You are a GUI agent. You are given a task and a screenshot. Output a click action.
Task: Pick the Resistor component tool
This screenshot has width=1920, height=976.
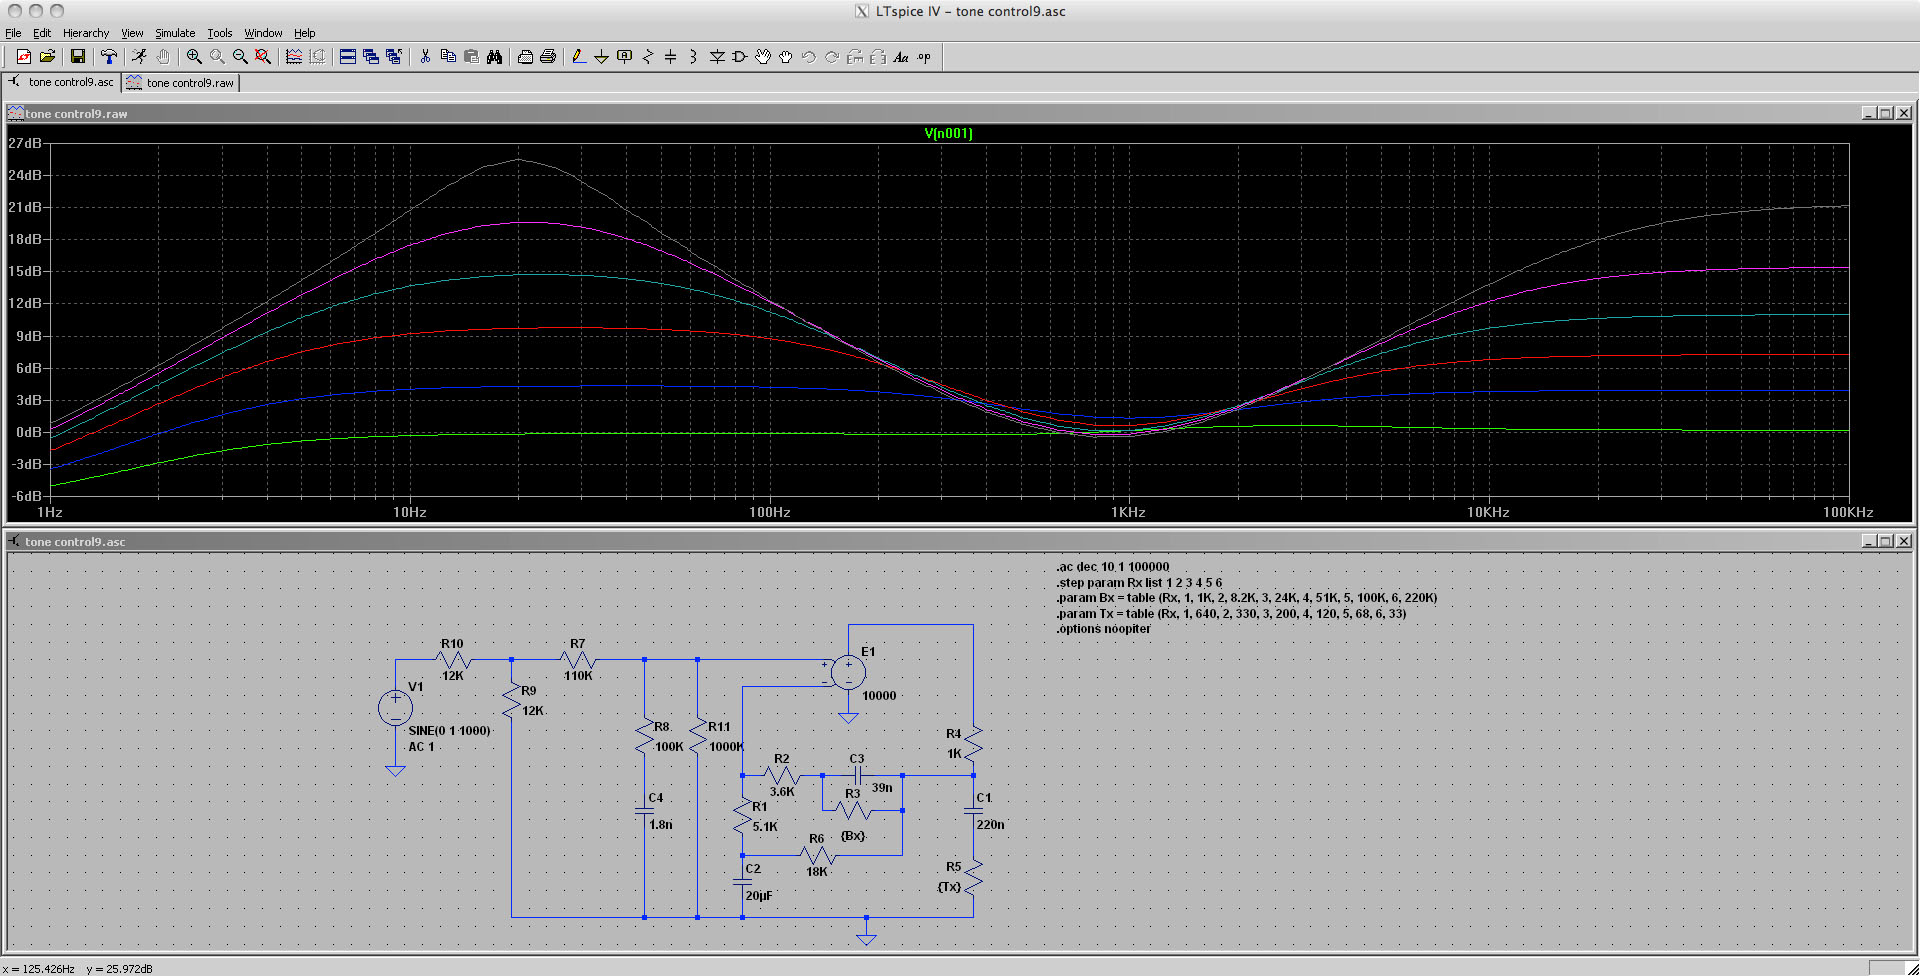pyautogui.click(x=647, y=57)
